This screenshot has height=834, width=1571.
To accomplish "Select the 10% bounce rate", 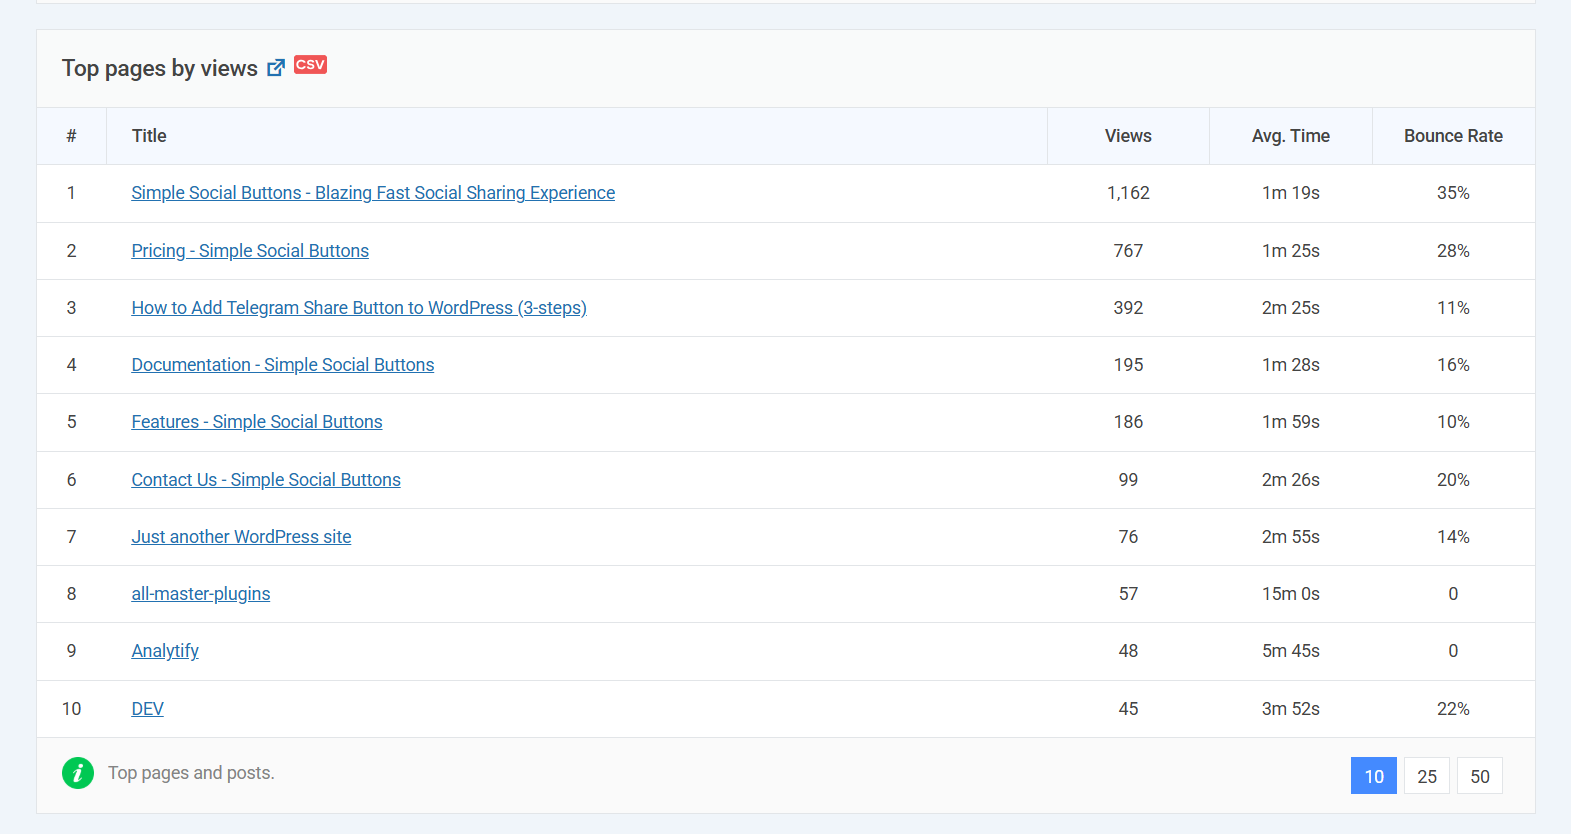I will coord(1453,422).
